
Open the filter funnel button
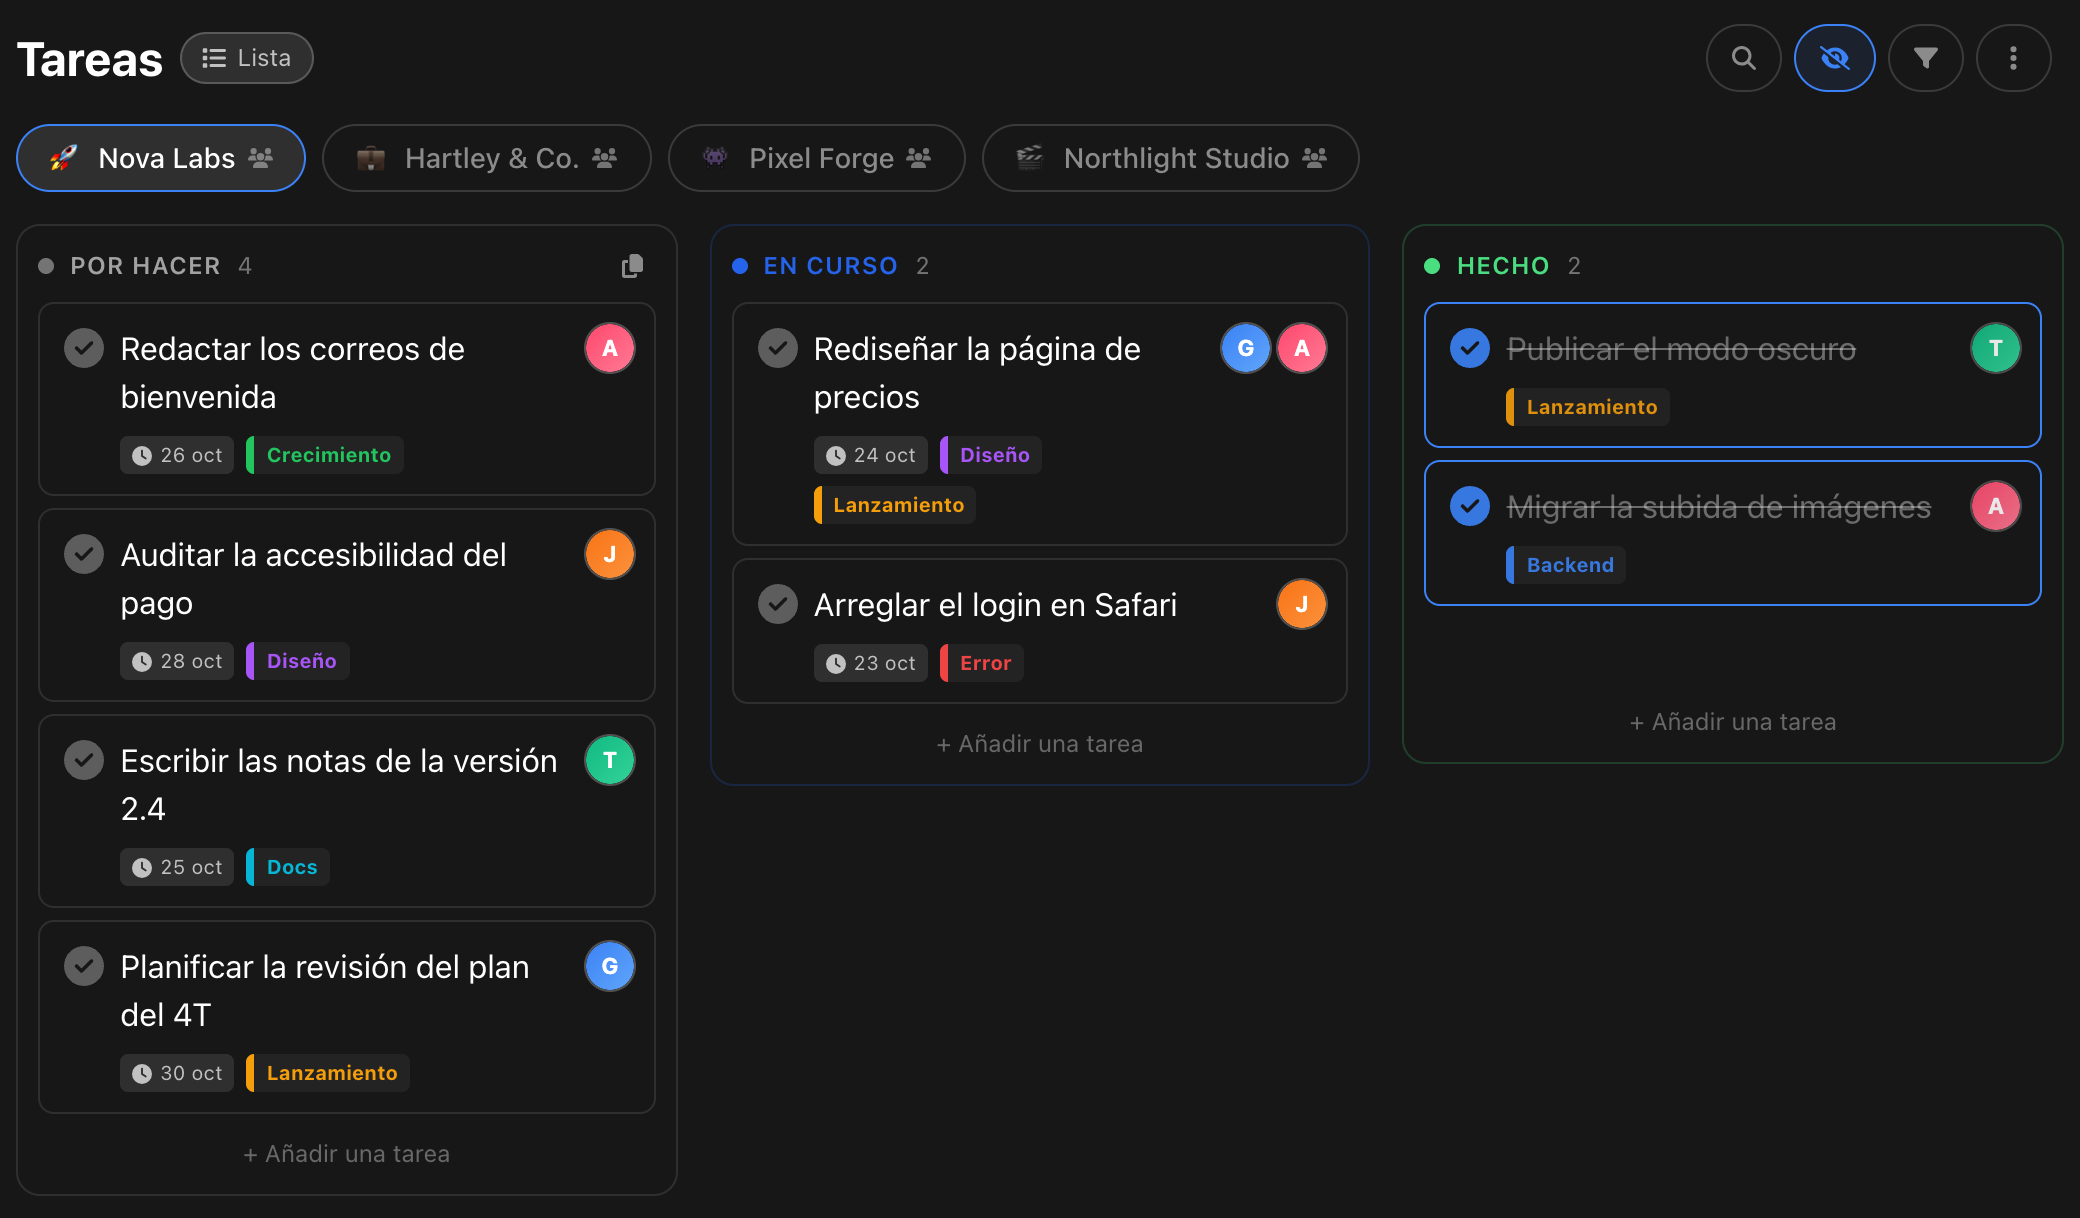pos(1925,58)
